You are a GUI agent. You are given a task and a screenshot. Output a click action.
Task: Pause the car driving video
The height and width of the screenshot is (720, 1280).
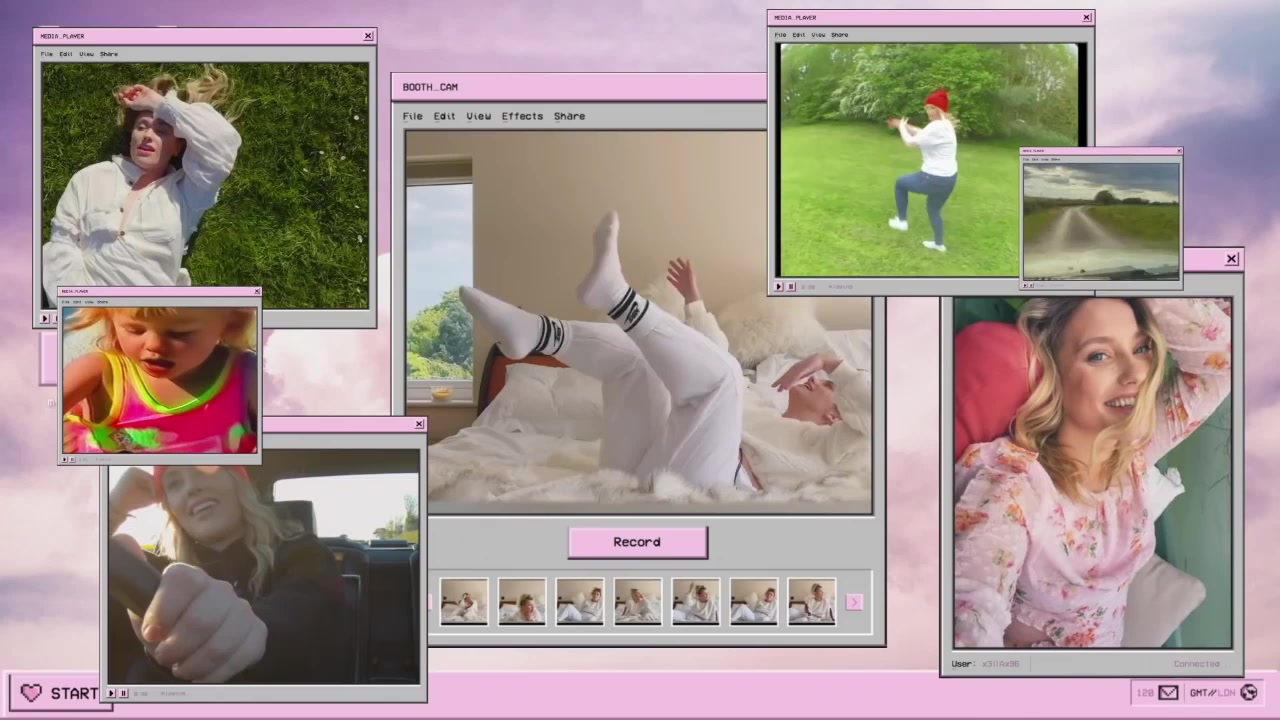coord(124,693)
